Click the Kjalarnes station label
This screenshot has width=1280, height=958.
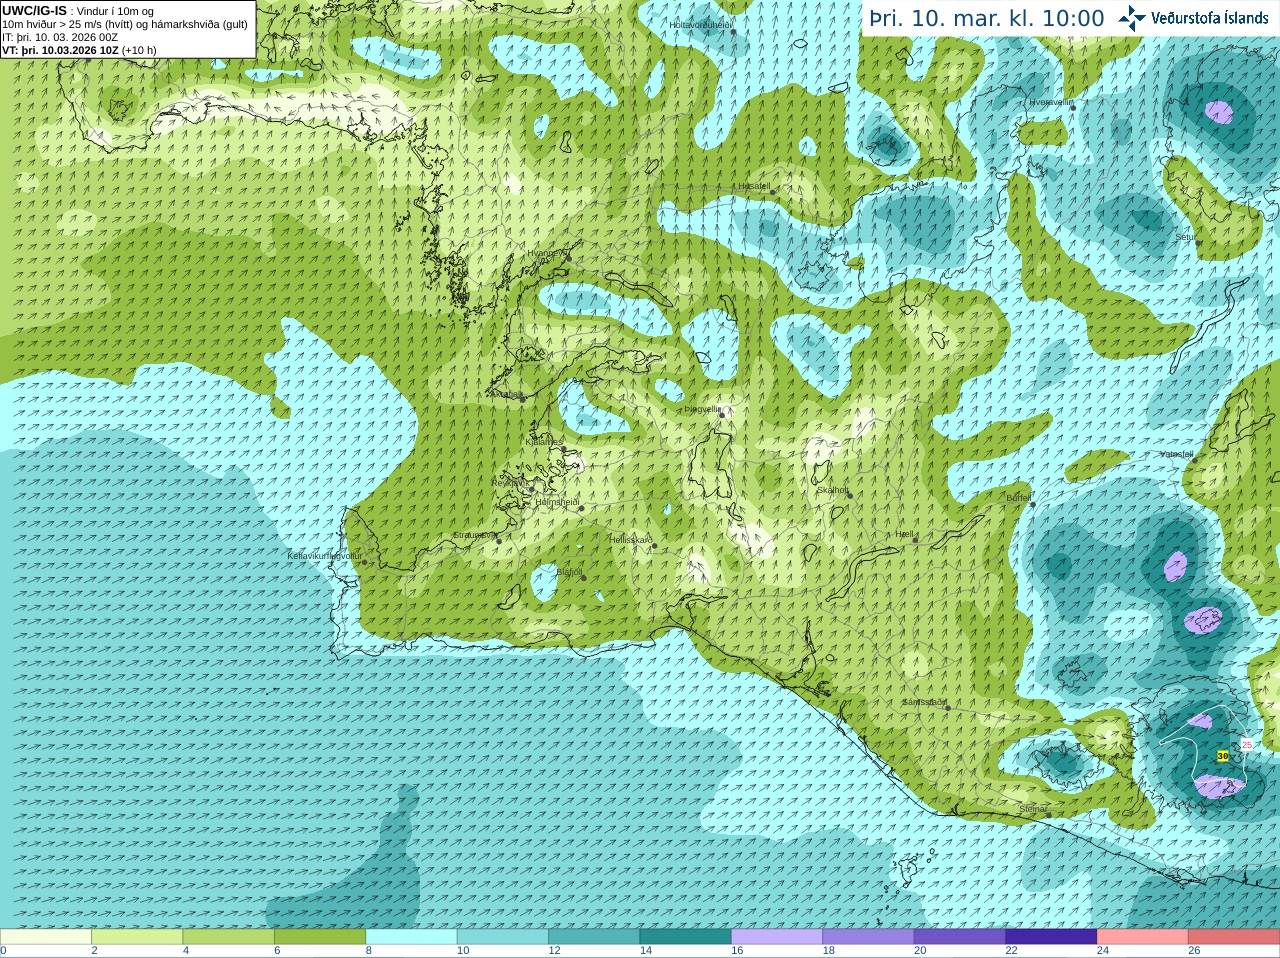[x=544, y=442]
